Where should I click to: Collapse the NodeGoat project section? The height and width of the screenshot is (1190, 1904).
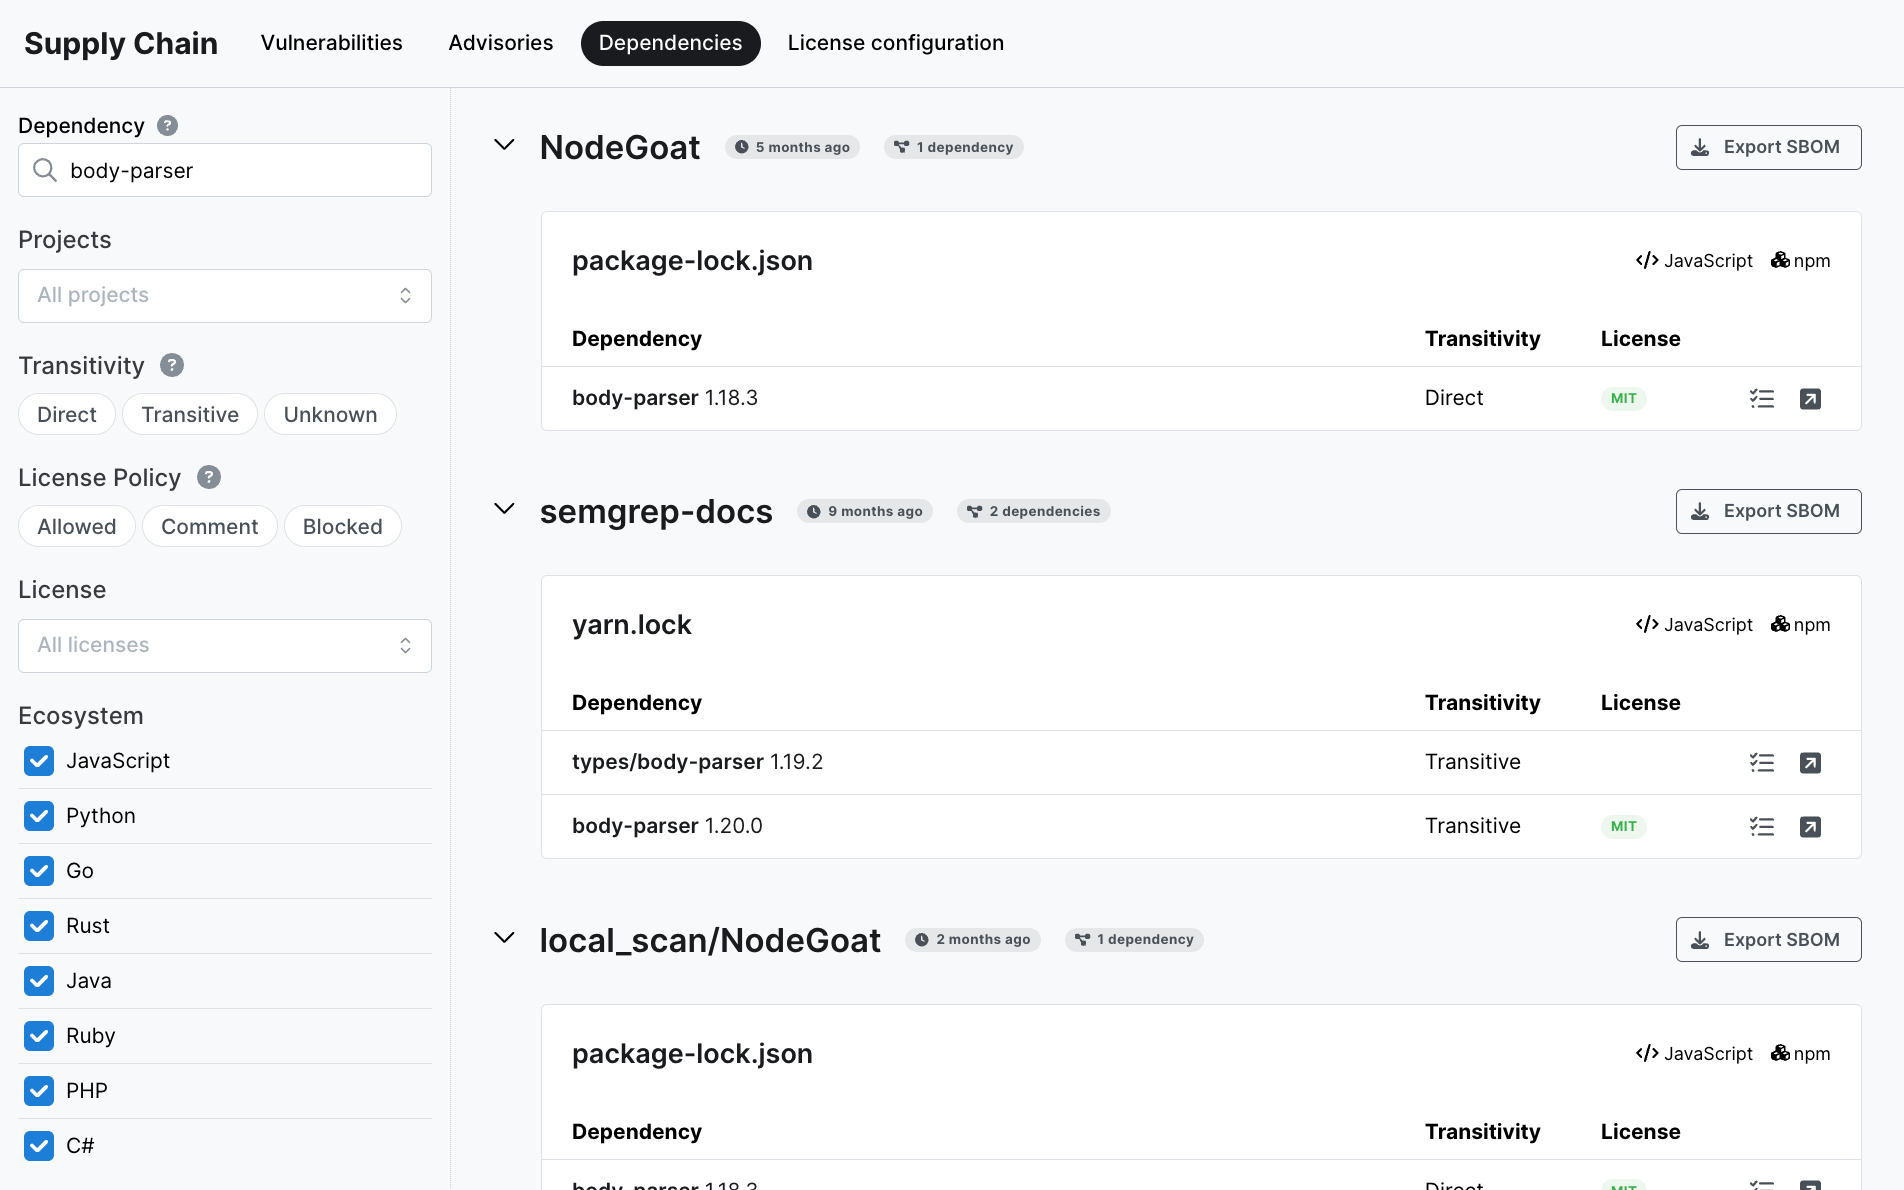point(505,146)
